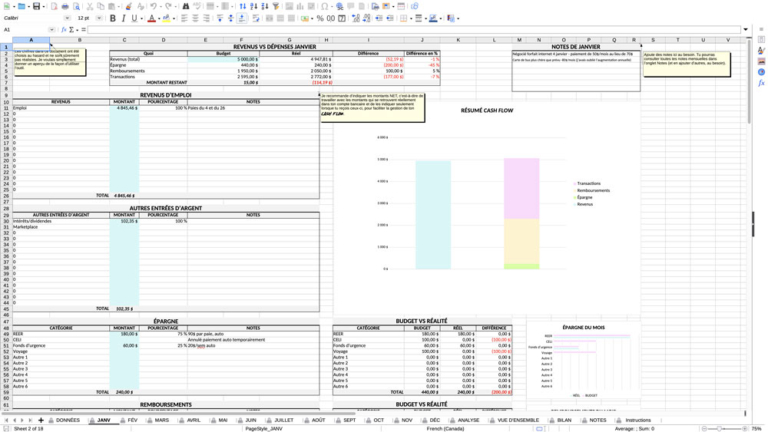Open Print Preview from toolbar
Screen dimensions: 768x432
(x=76, y=6)
